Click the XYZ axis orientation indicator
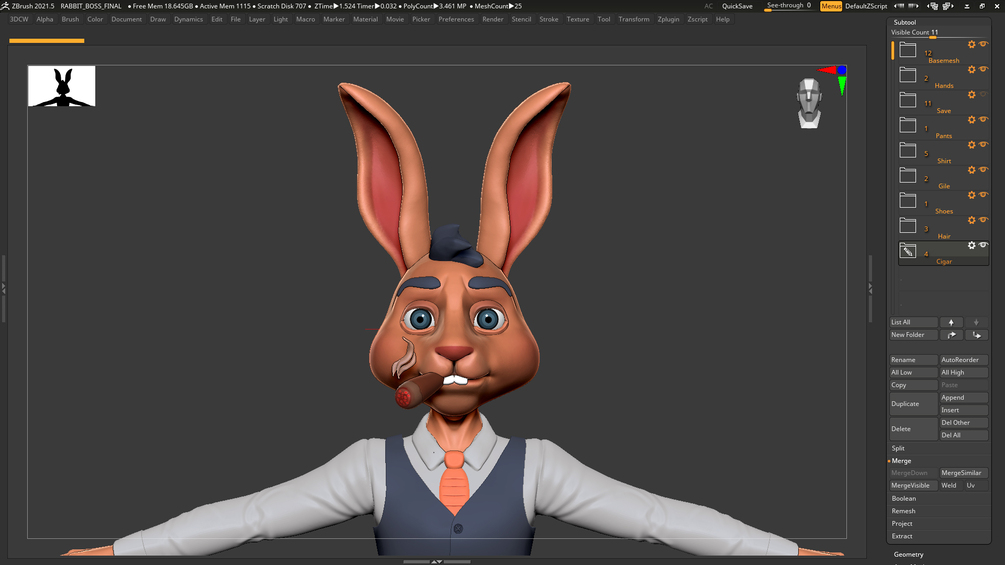 pyautogui.click(x=835, y=78)
